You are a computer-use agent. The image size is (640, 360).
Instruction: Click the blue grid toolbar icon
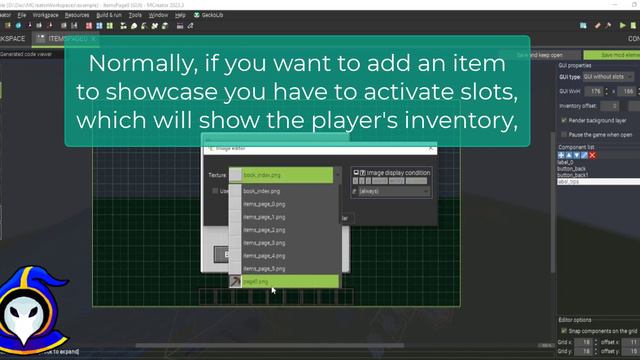tap(99, 26)
